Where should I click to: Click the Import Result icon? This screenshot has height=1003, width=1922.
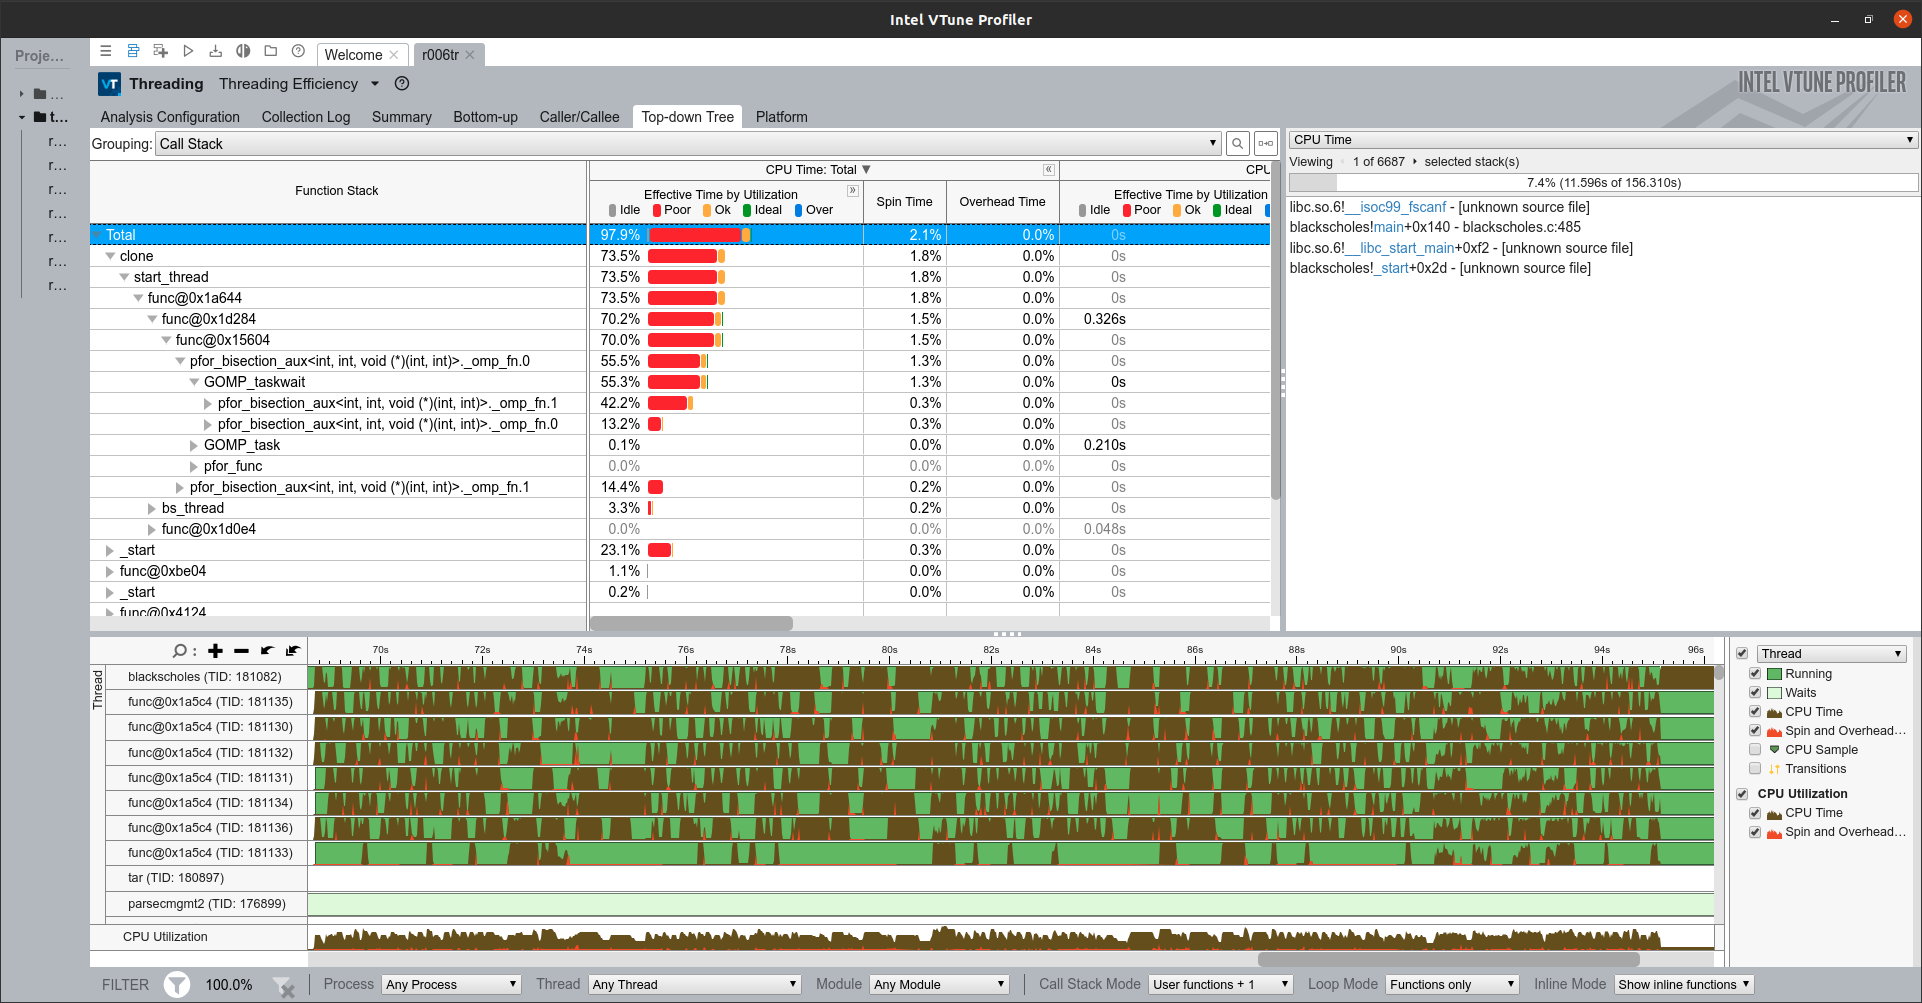pos(215,51)
